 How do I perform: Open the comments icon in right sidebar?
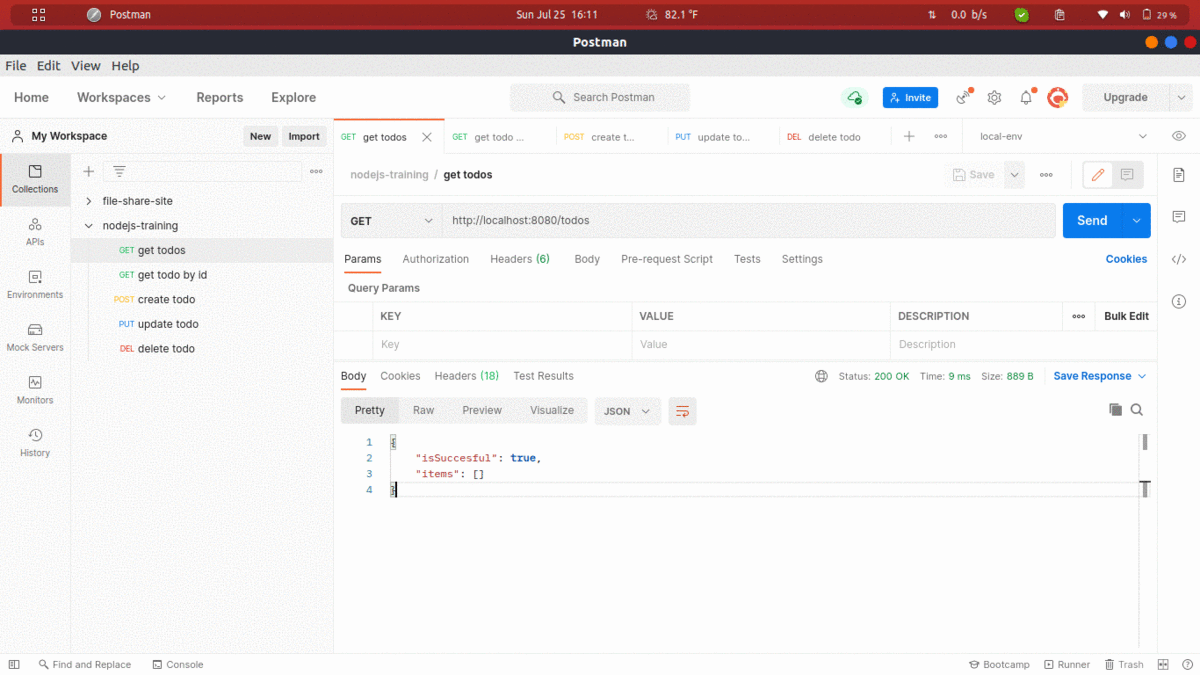tap(1179, 217)
